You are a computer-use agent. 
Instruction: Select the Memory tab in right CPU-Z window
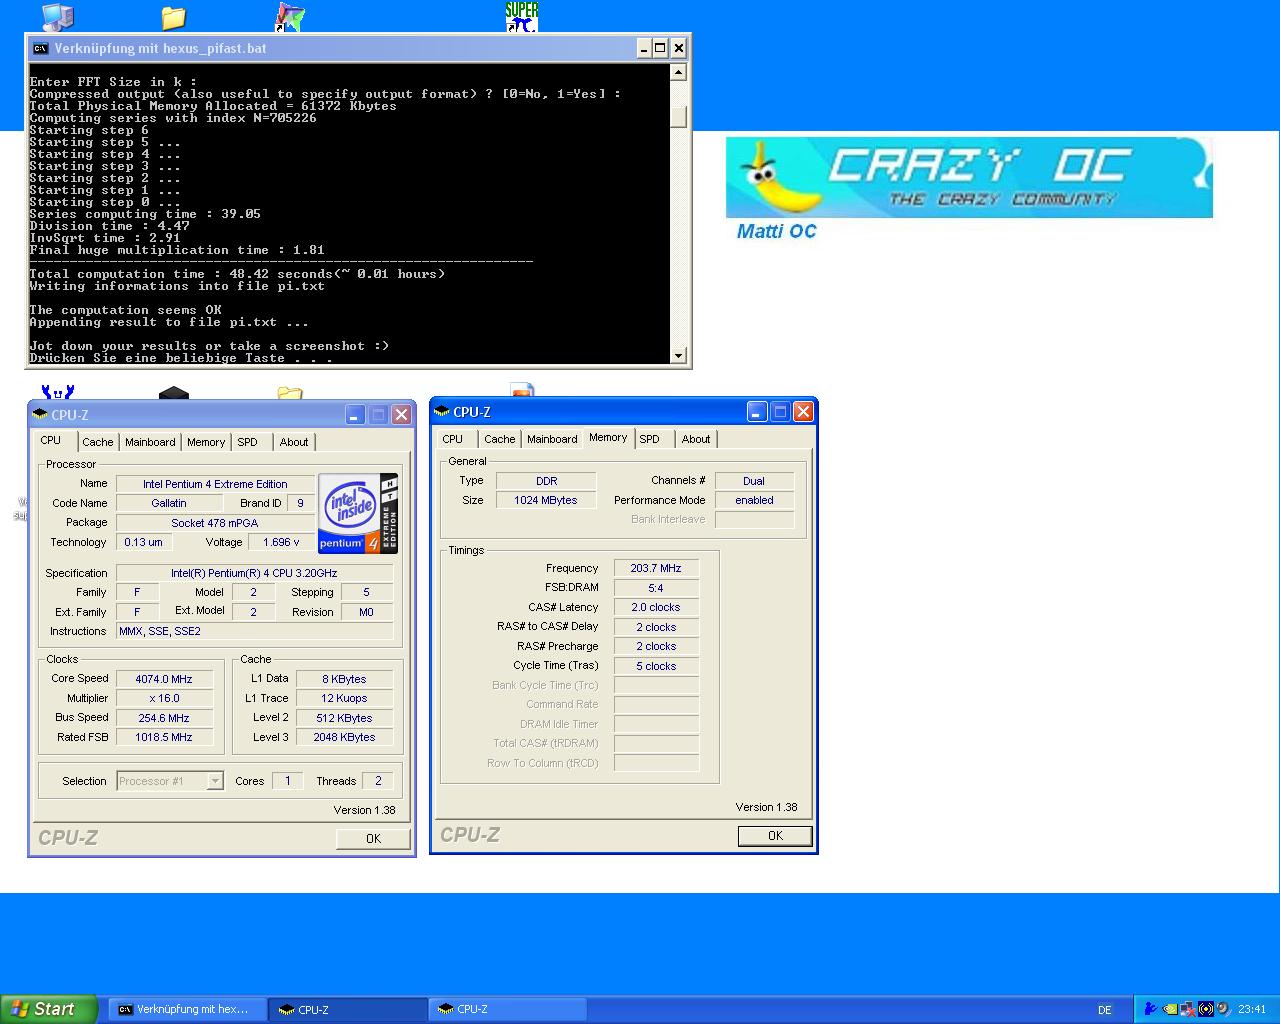point(608,438)
